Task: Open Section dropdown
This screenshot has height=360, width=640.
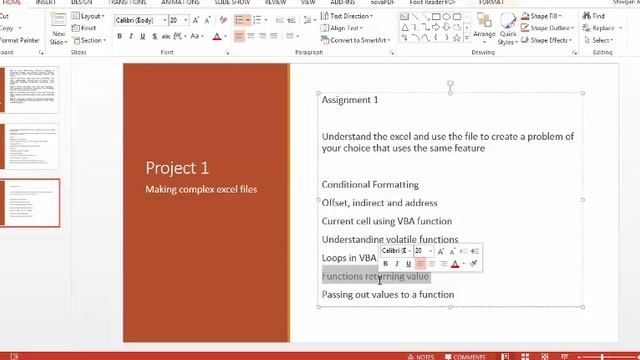Action: 89,40
